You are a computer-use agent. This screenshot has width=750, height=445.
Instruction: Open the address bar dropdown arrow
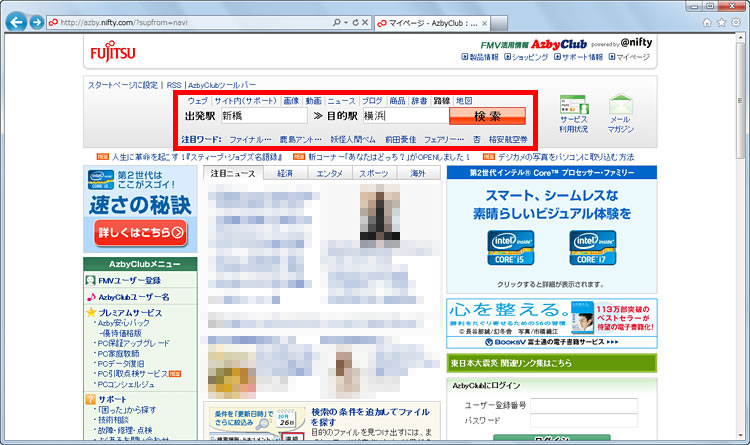346,22
